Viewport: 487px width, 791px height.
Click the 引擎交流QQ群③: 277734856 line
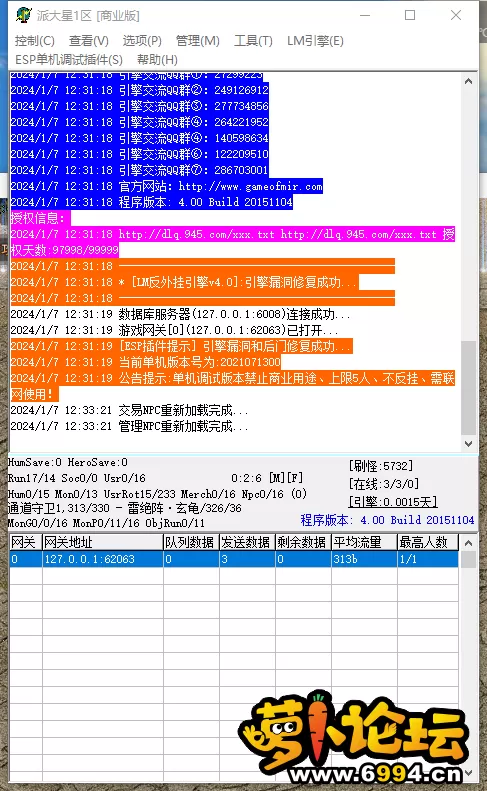[x=139, y=106]
